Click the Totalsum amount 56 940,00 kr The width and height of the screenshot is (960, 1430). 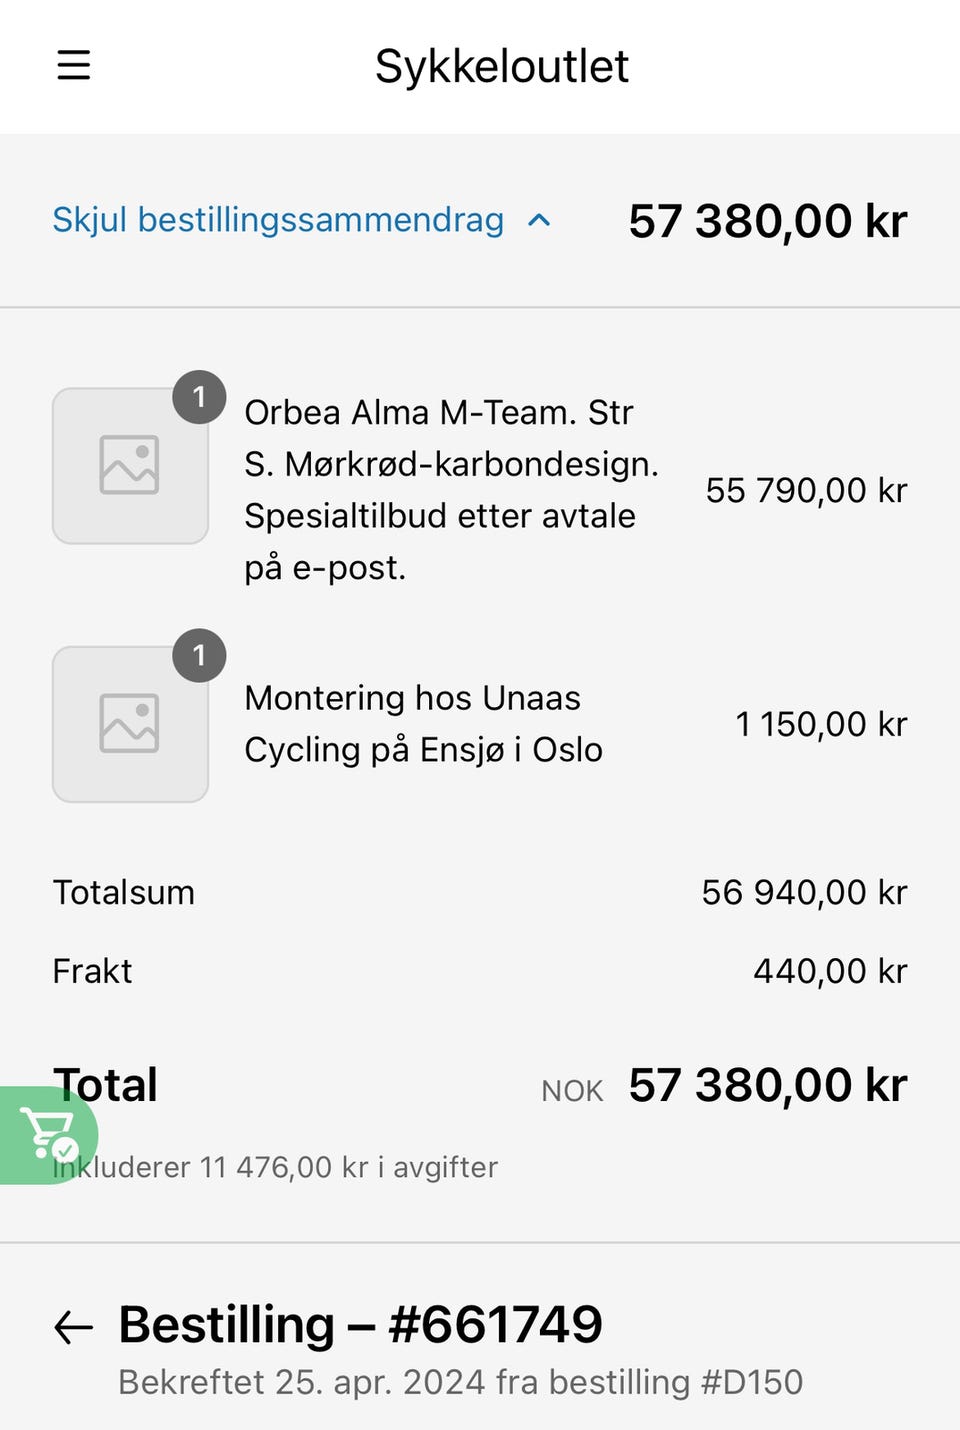click(x=804, y=892)
